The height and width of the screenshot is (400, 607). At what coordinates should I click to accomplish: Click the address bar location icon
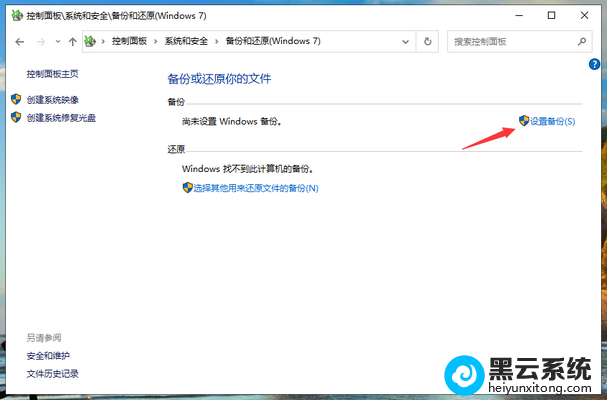92,42
